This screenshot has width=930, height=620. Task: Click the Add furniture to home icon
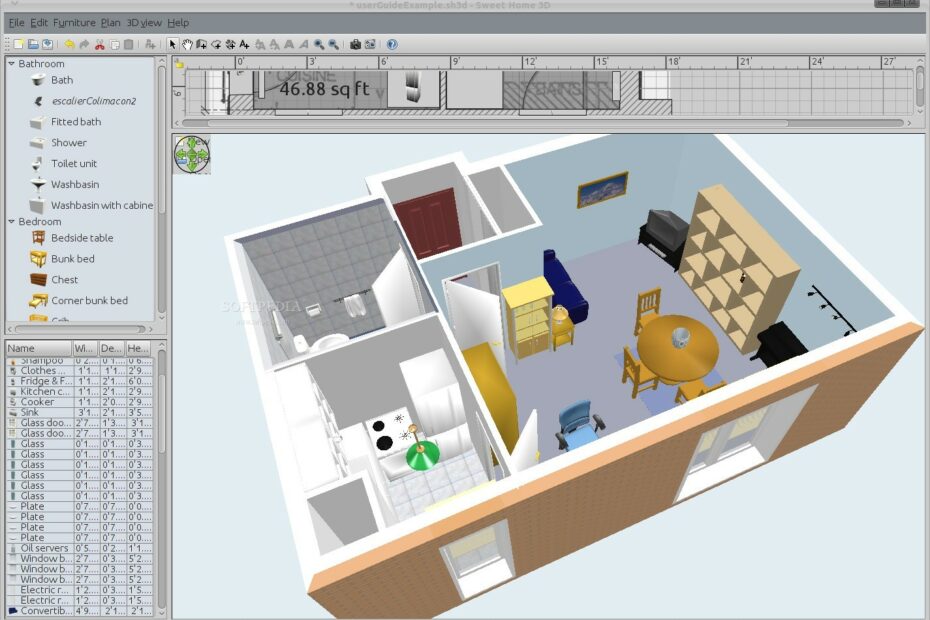pyautogui.click(x=150, y=44)
